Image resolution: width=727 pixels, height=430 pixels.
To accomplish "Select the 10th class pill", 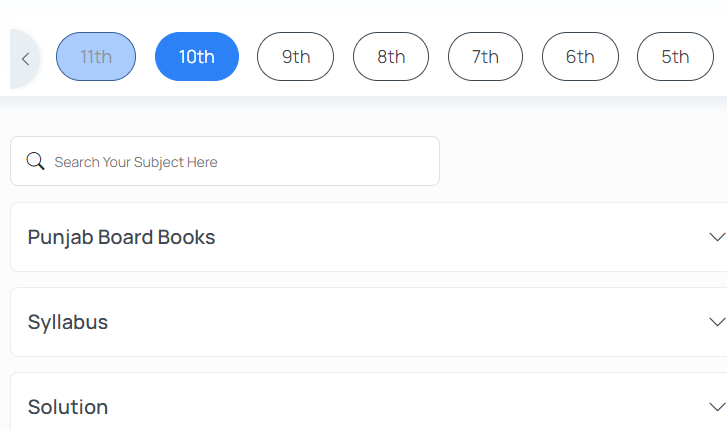I will (x=197, y=57).
